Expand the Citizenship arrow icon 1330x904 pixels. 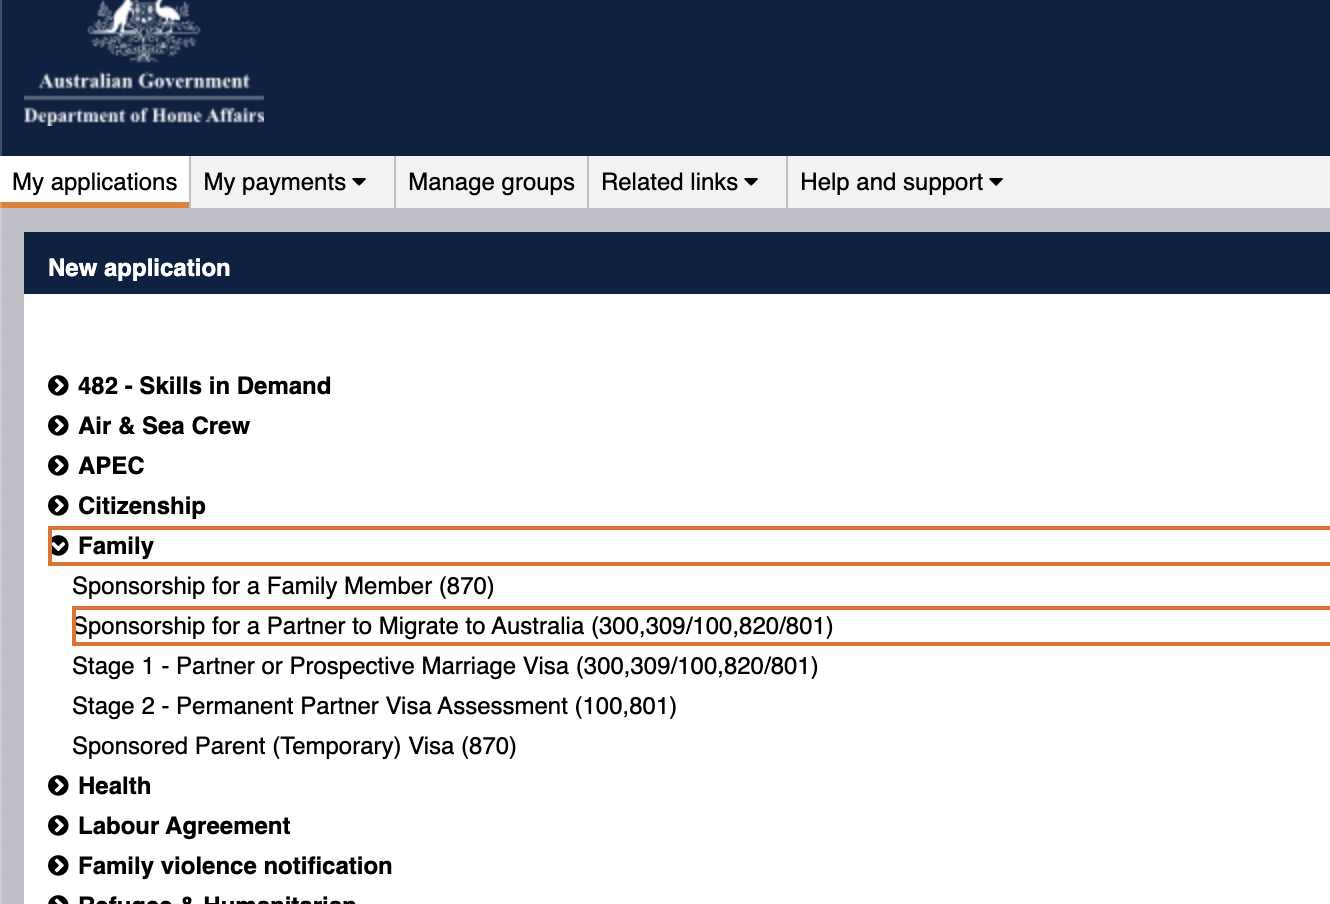58,505
